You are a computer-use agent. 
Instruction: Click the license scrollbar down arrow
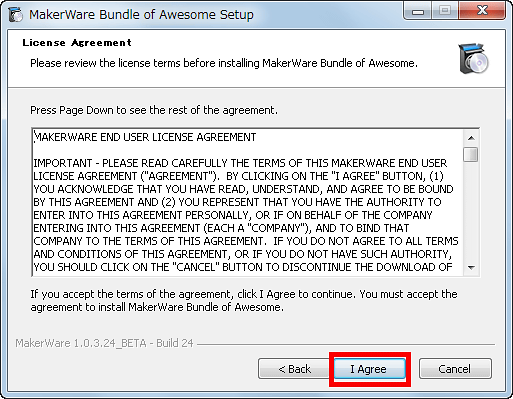coord(471,268)
